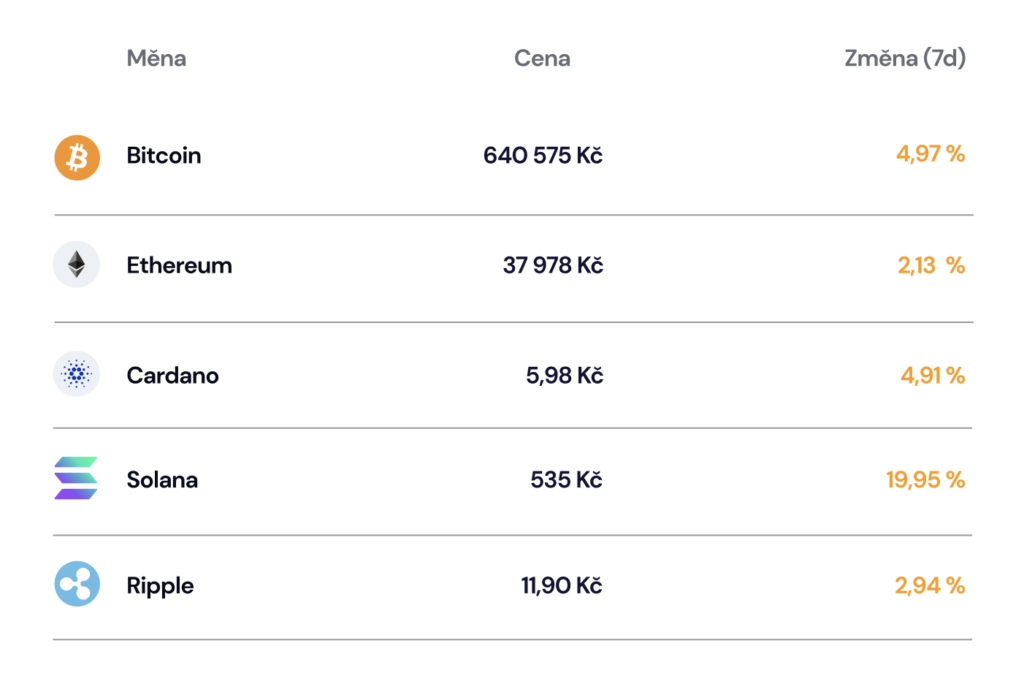Click Ripple price 11,90 Kč
This screenshot has width=1024, height=684.
561,585
